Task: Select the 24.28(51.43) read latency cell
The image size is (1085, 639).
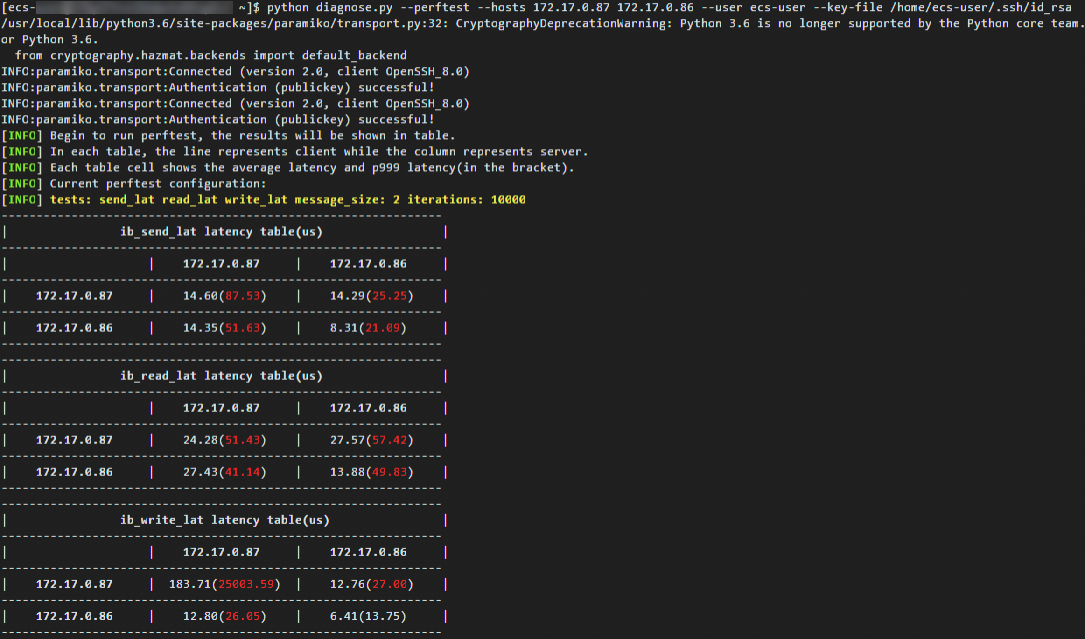Action: click(x=222, y=439)
